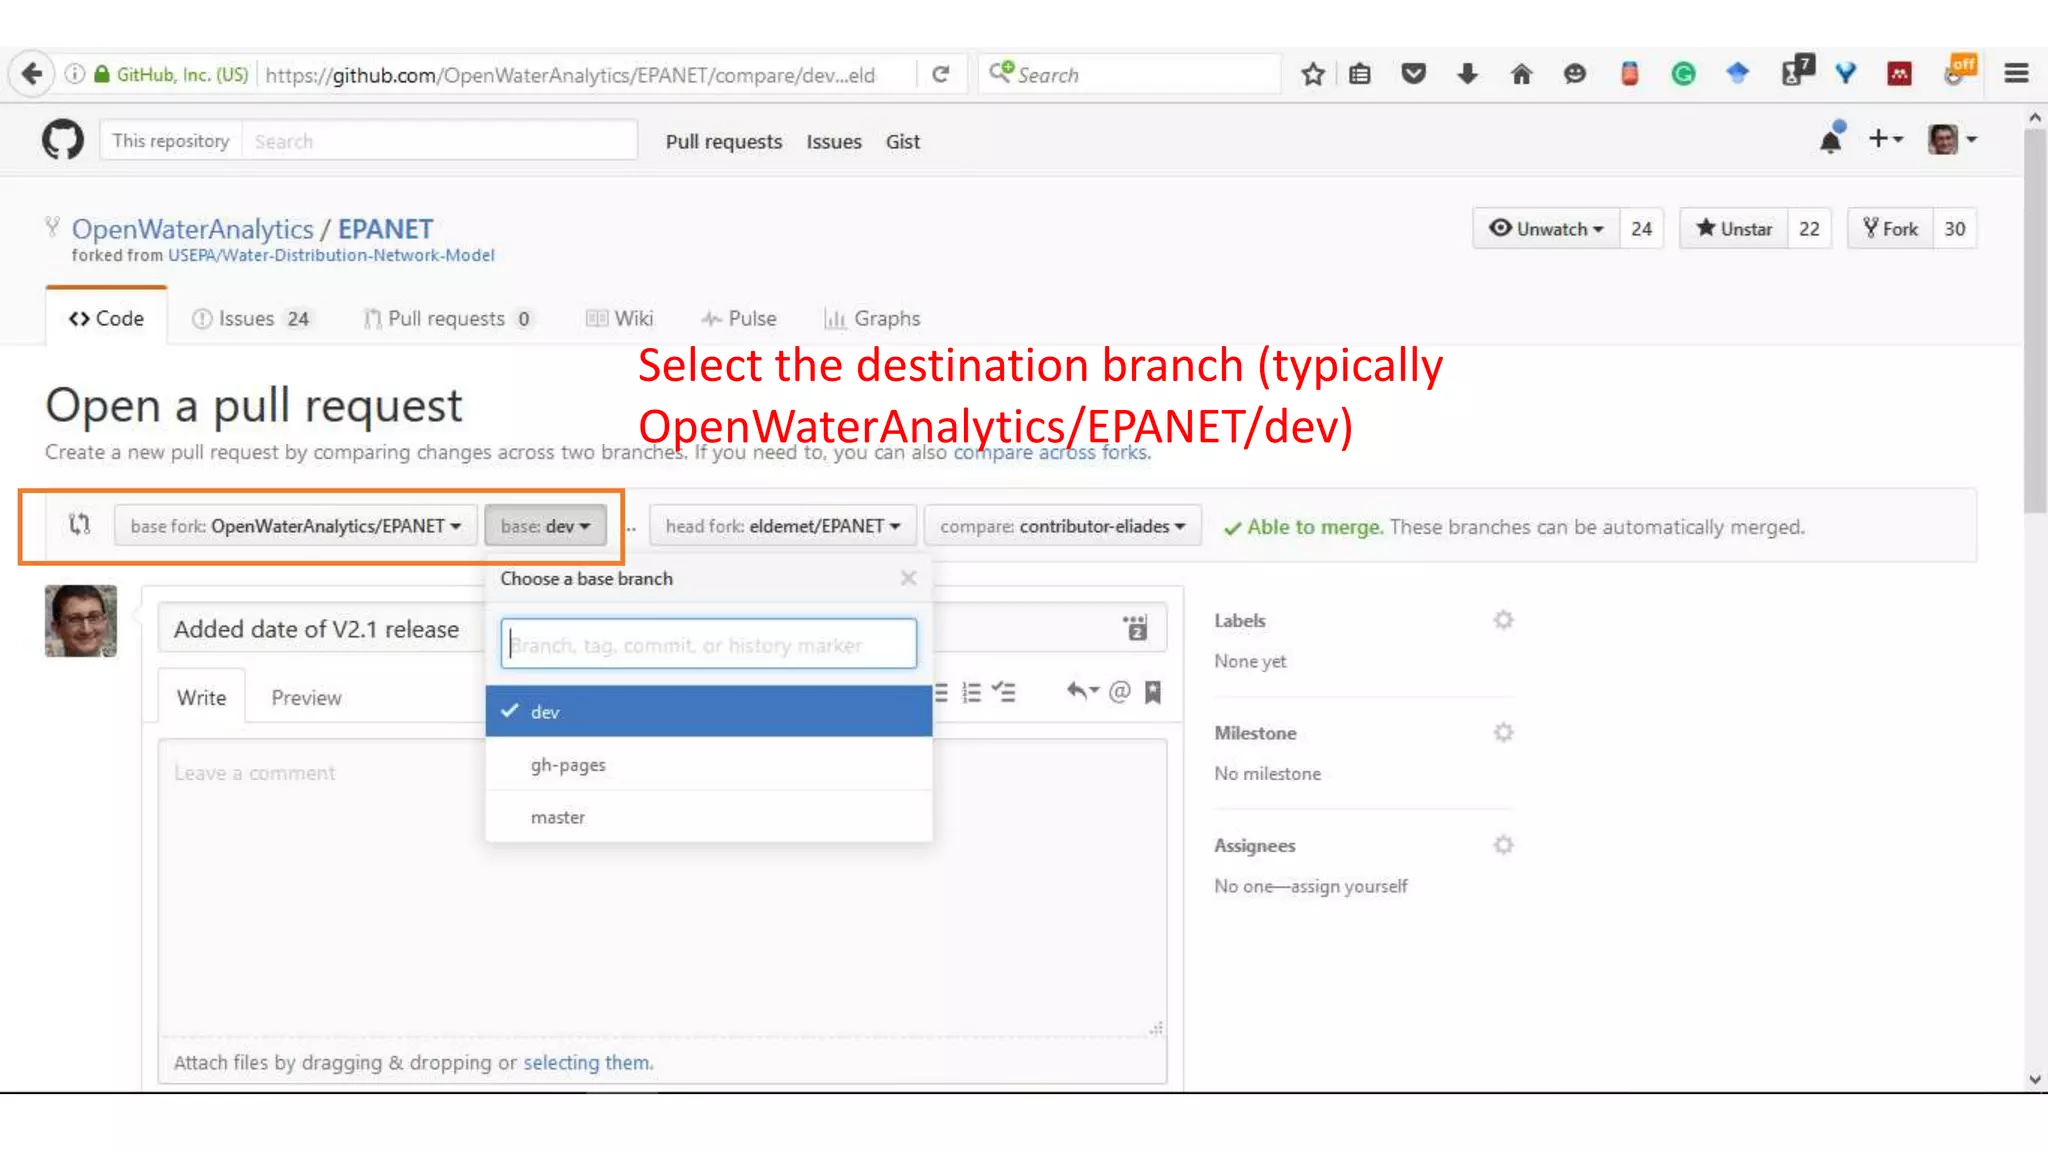Click the icon inside the title field
The width and height of the screenshot is (2048, 1152).
[1135, 628]
